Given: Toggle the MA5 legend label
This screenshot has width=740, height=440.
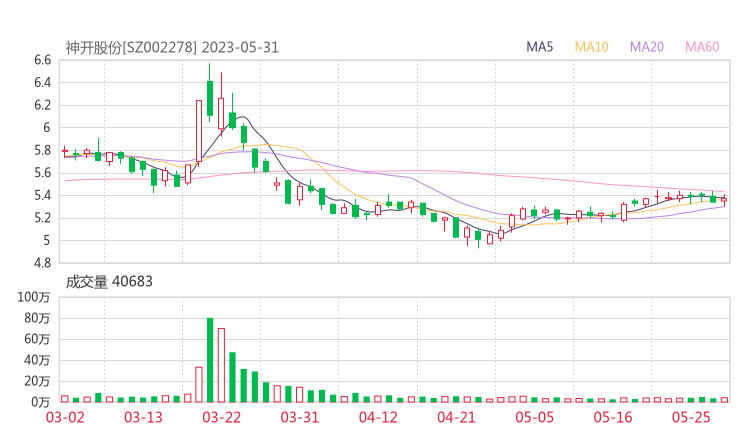Looking at the screenshot, I should pos(539,47).
